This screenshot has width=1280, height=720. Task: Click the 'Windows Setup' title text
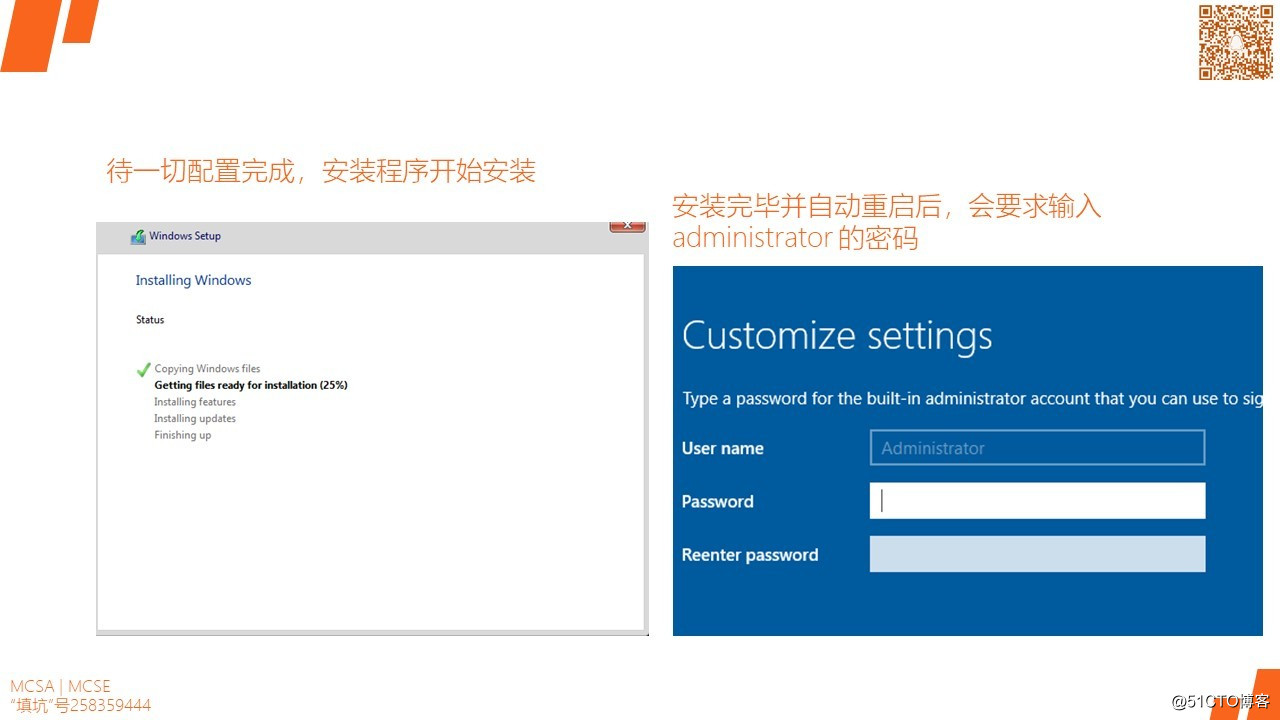click(185, 236)
